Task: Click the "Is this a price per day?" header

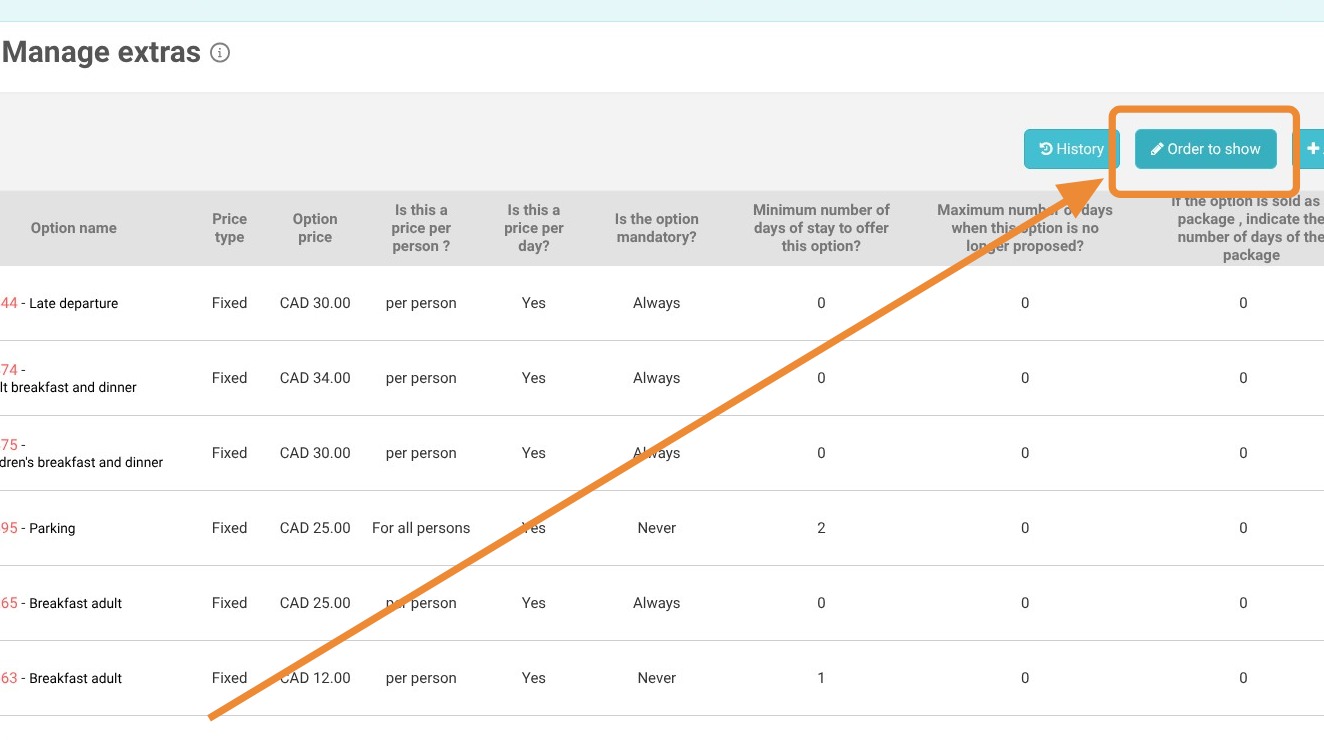Action: pos(533,228)
